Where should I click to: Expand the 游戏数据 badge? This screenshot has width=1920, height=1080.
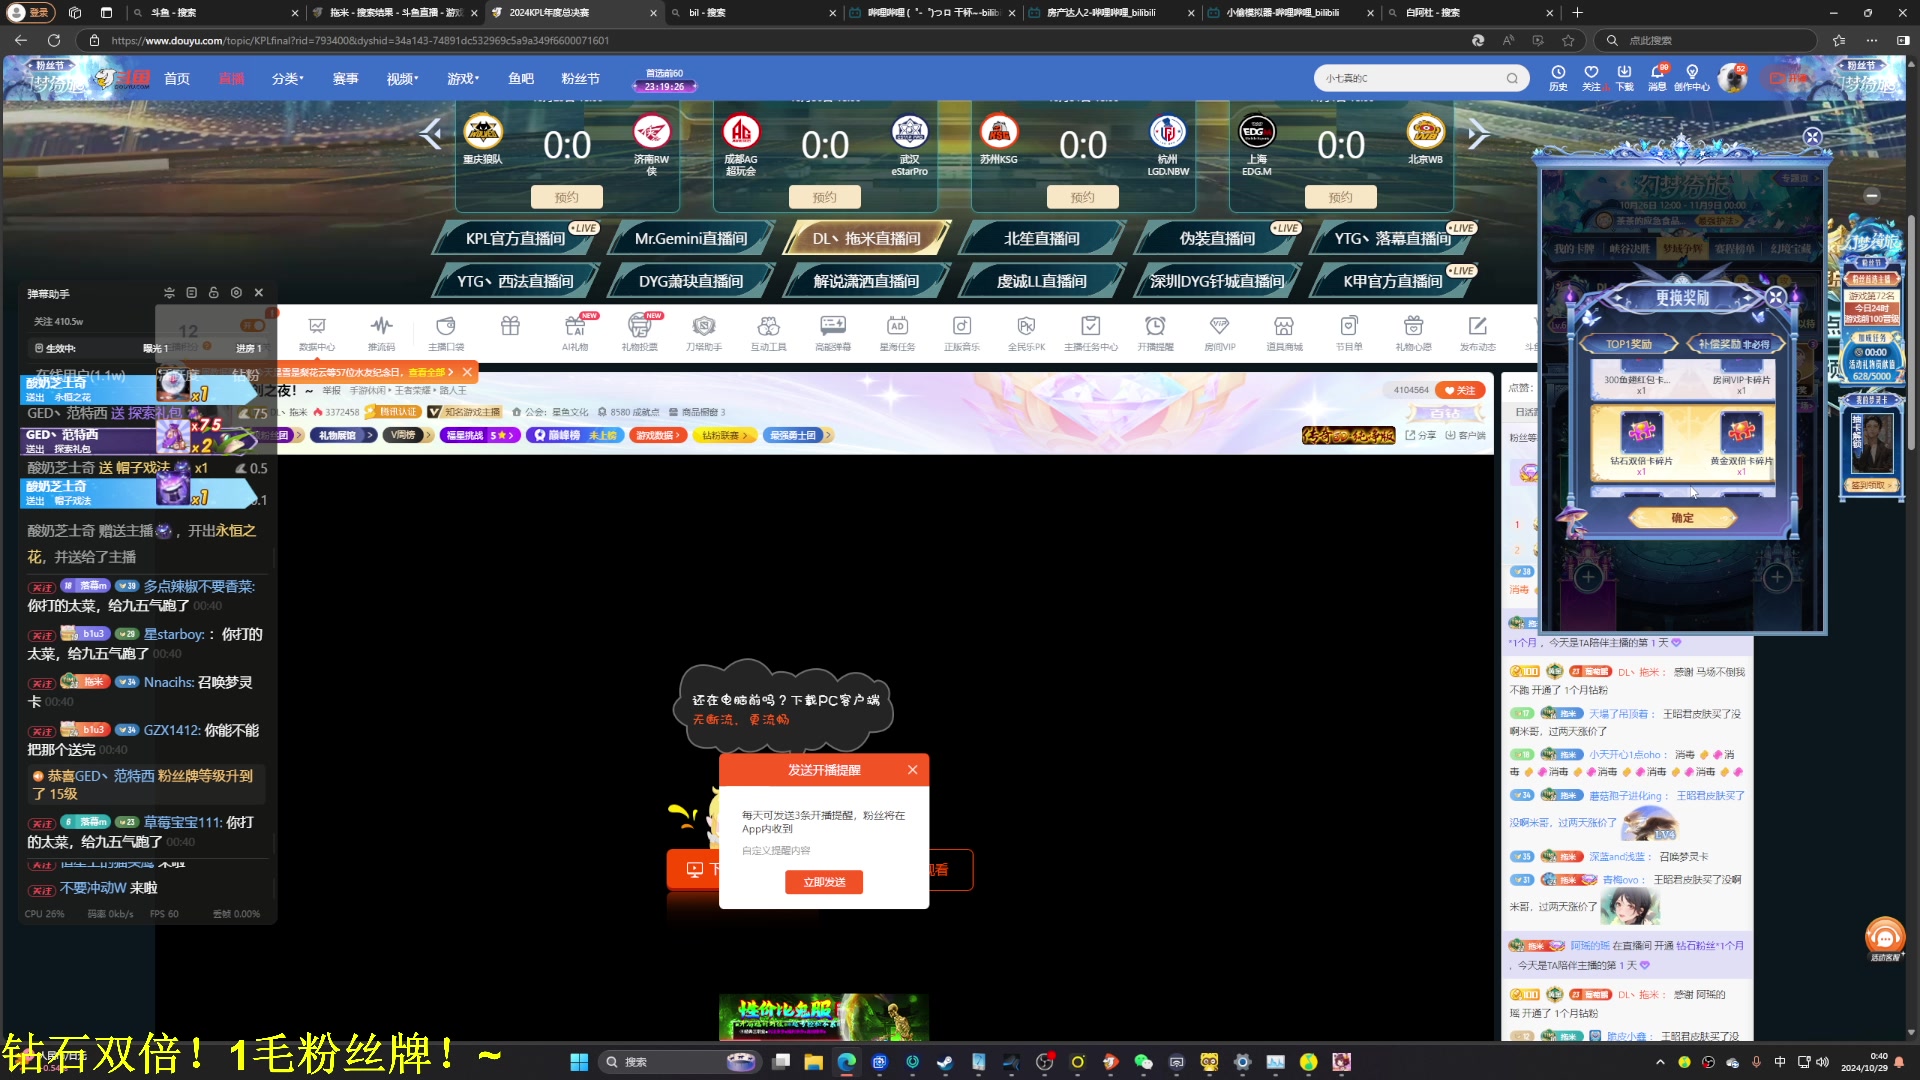point(658,435)
